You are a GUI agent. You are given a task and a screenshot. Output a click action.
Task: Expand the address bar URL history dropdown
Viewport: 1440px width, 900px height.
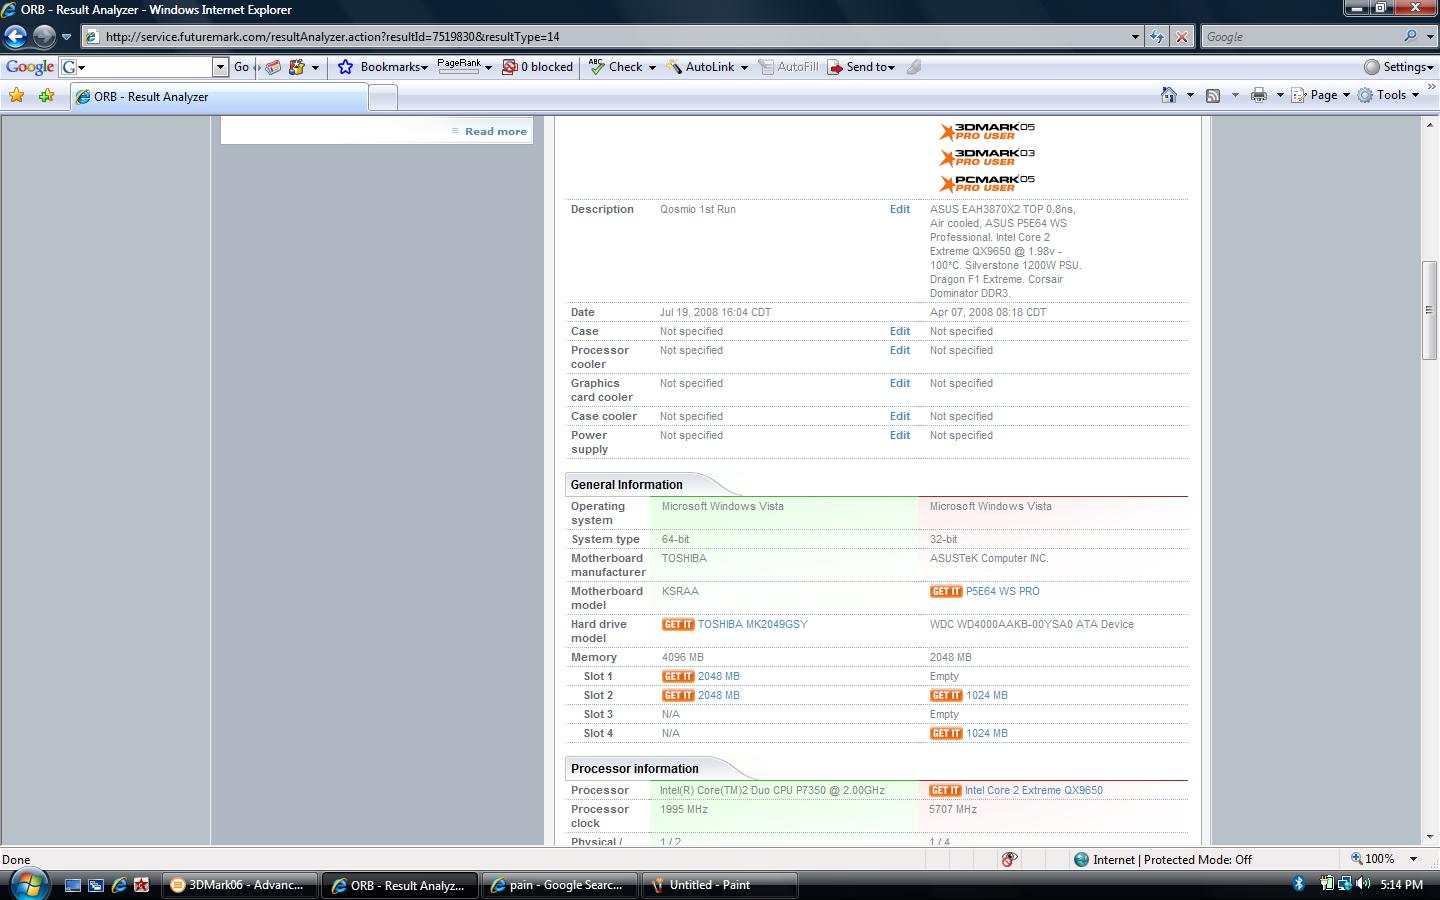pos(1135,37)
